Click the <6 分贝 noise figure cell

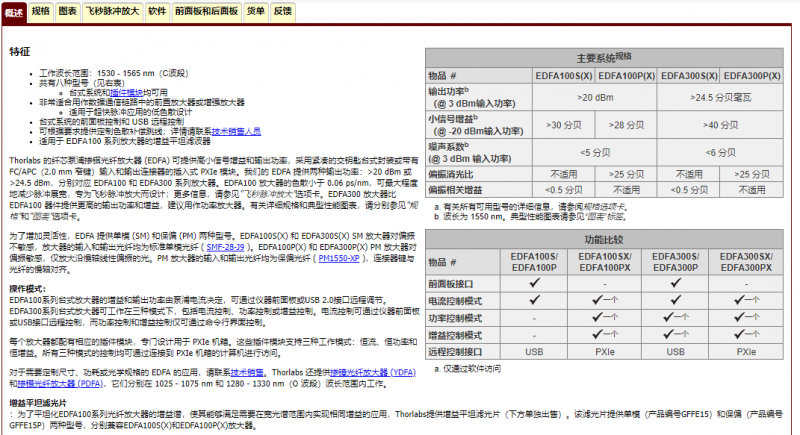720,152
